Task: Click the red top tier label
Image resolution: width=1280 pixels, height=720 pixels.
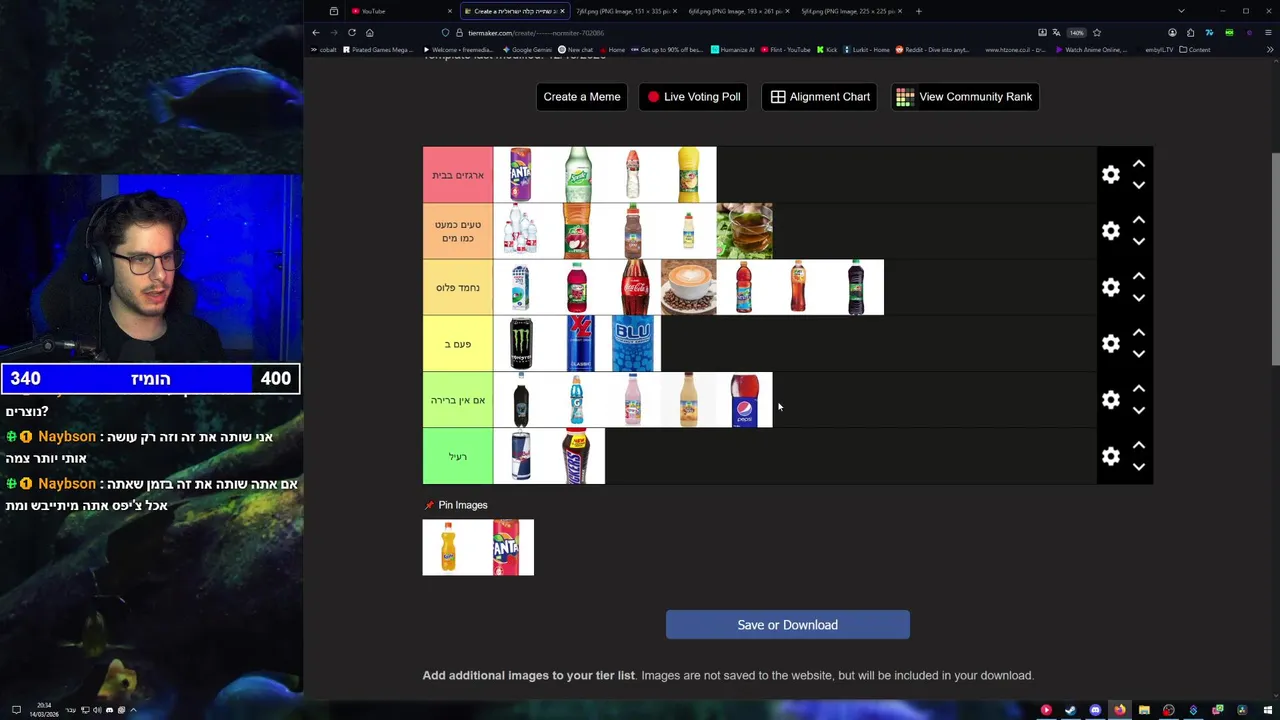Action: point(458,175)
